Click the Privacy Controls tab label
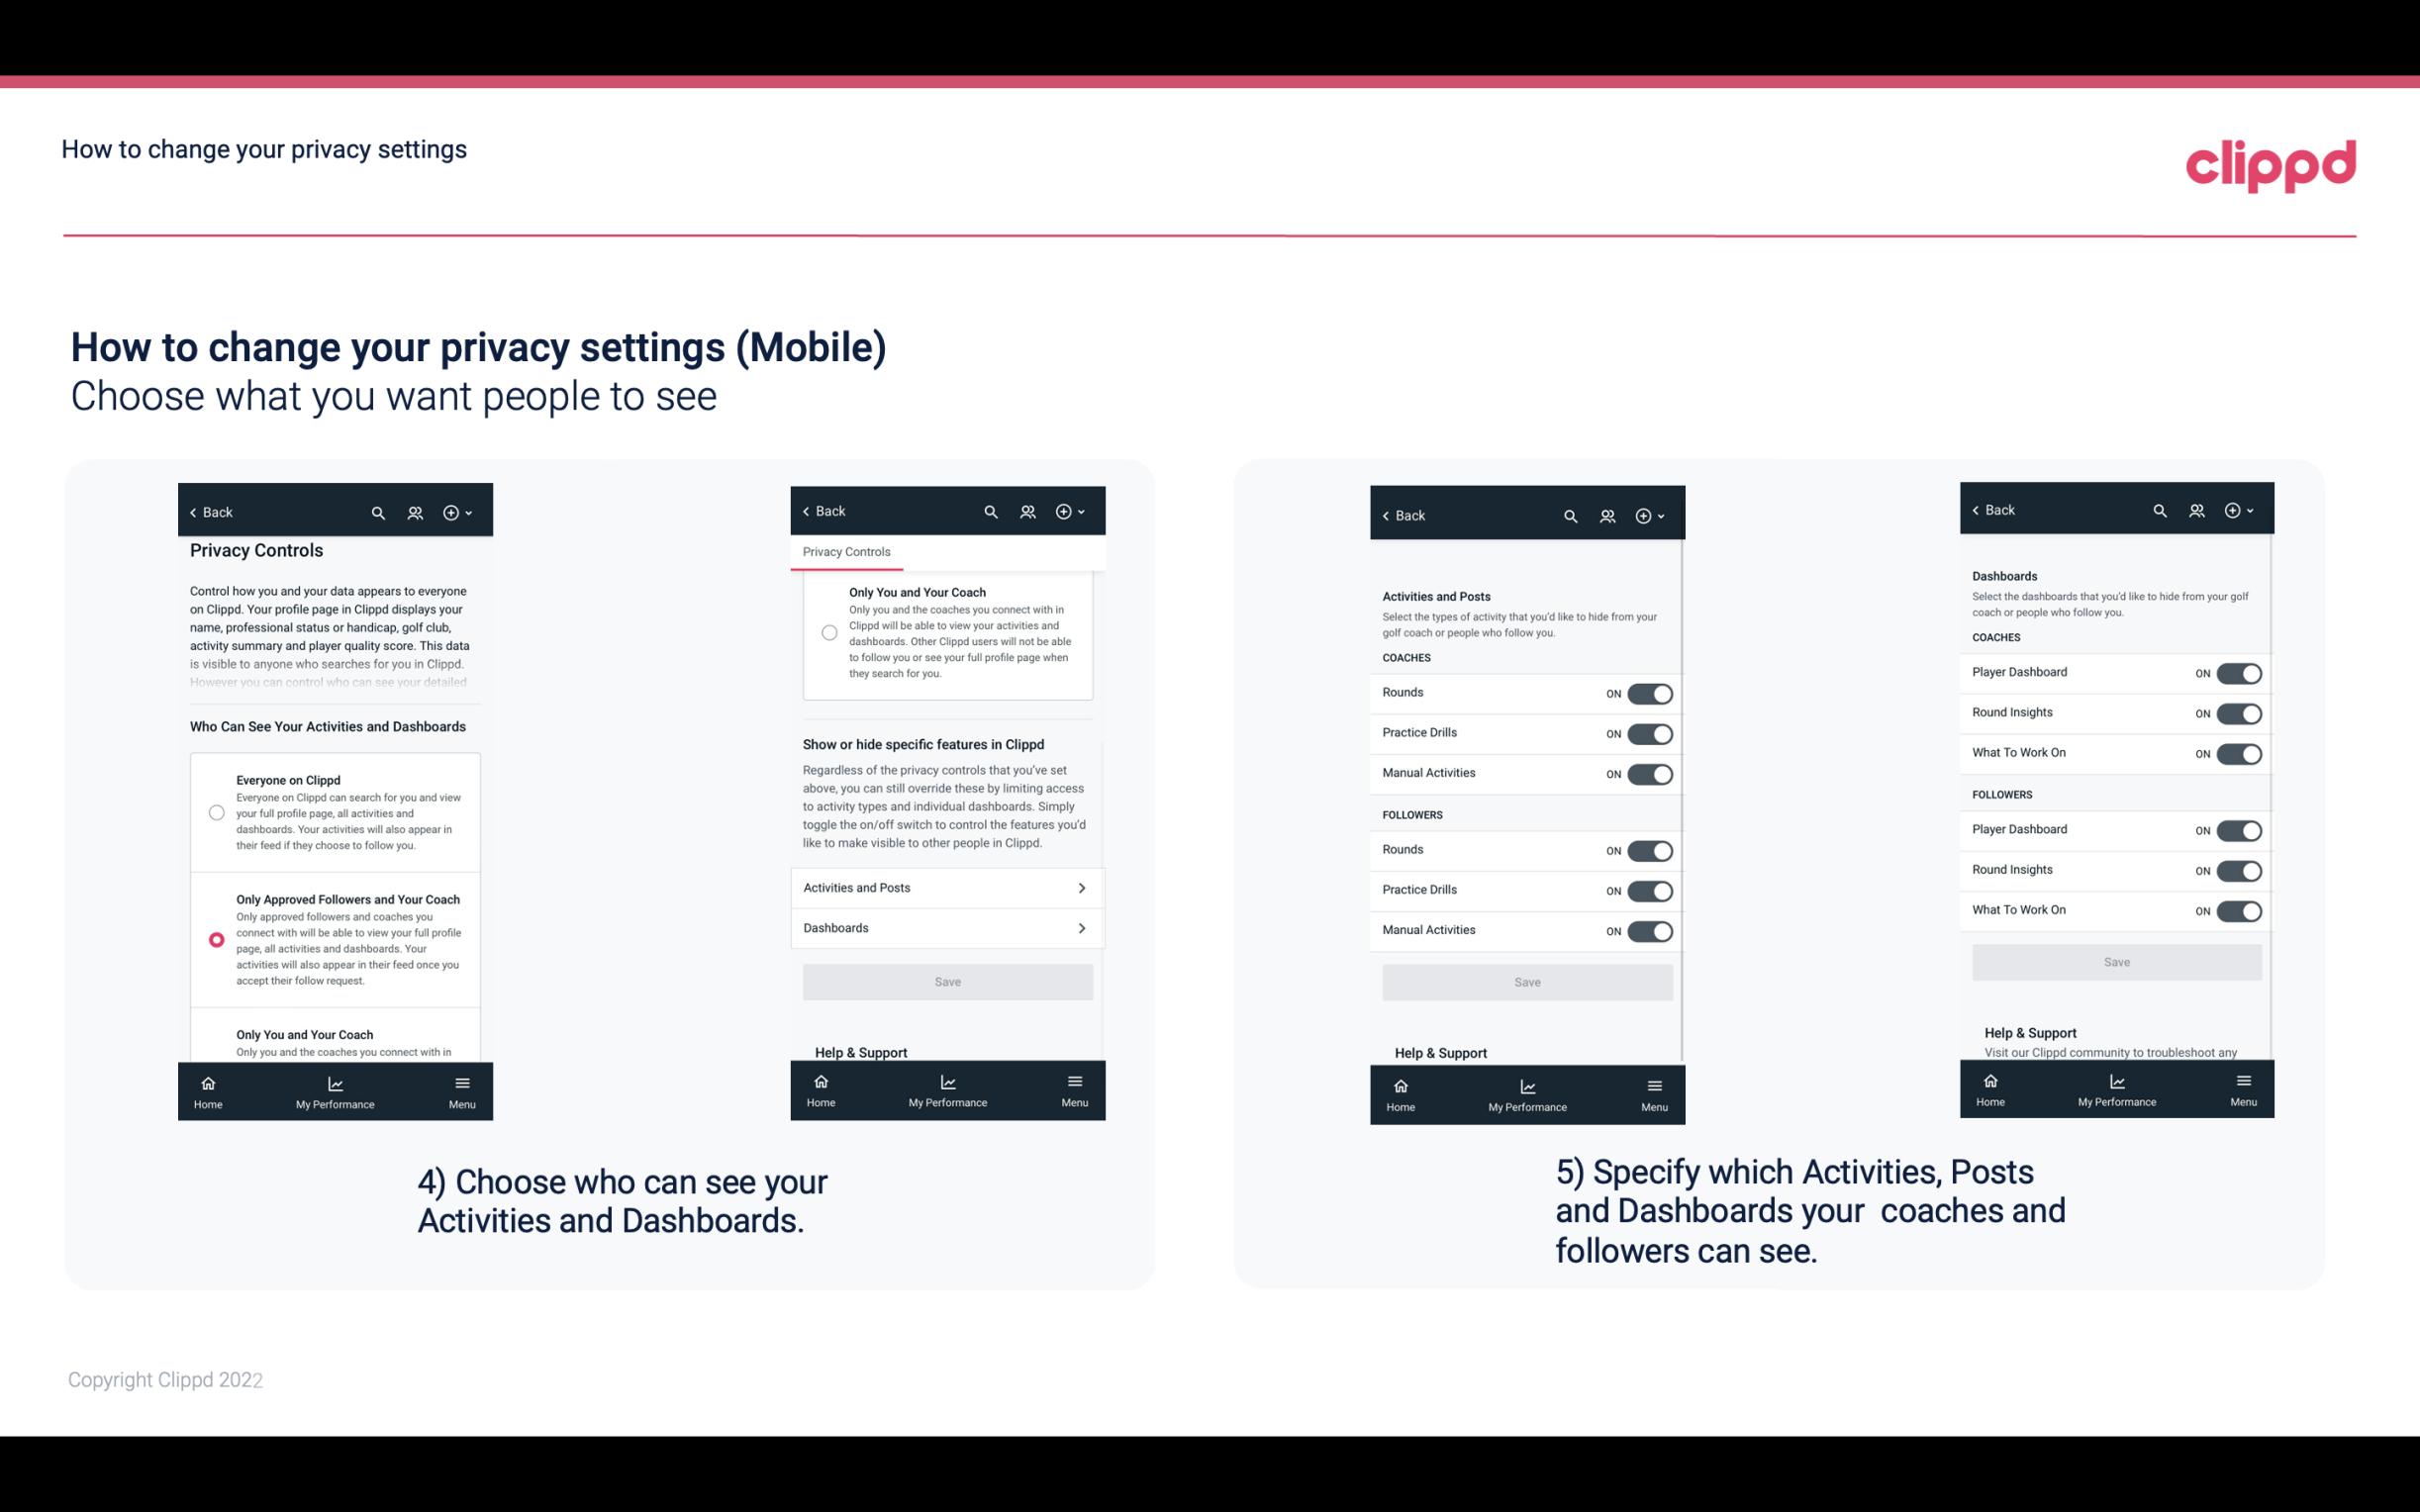This screenshot has width=2420, height=1512. (846, 552)
